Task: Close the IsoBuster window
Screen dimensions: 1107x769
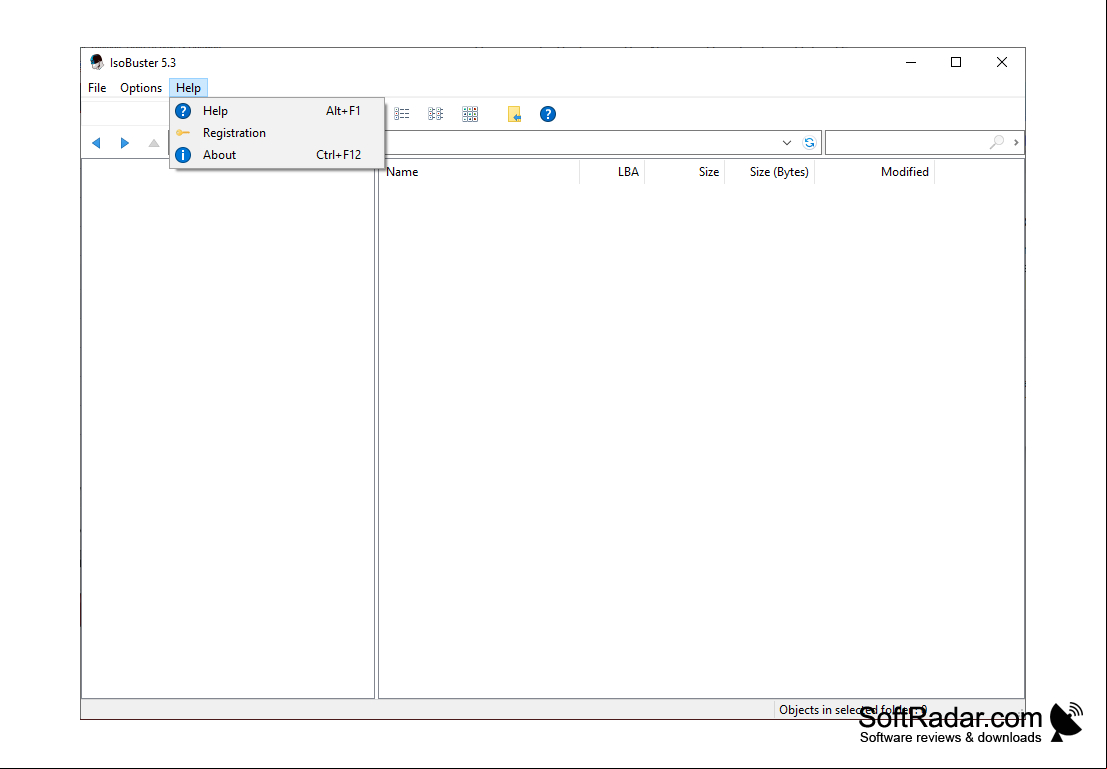Action: 1002,62
